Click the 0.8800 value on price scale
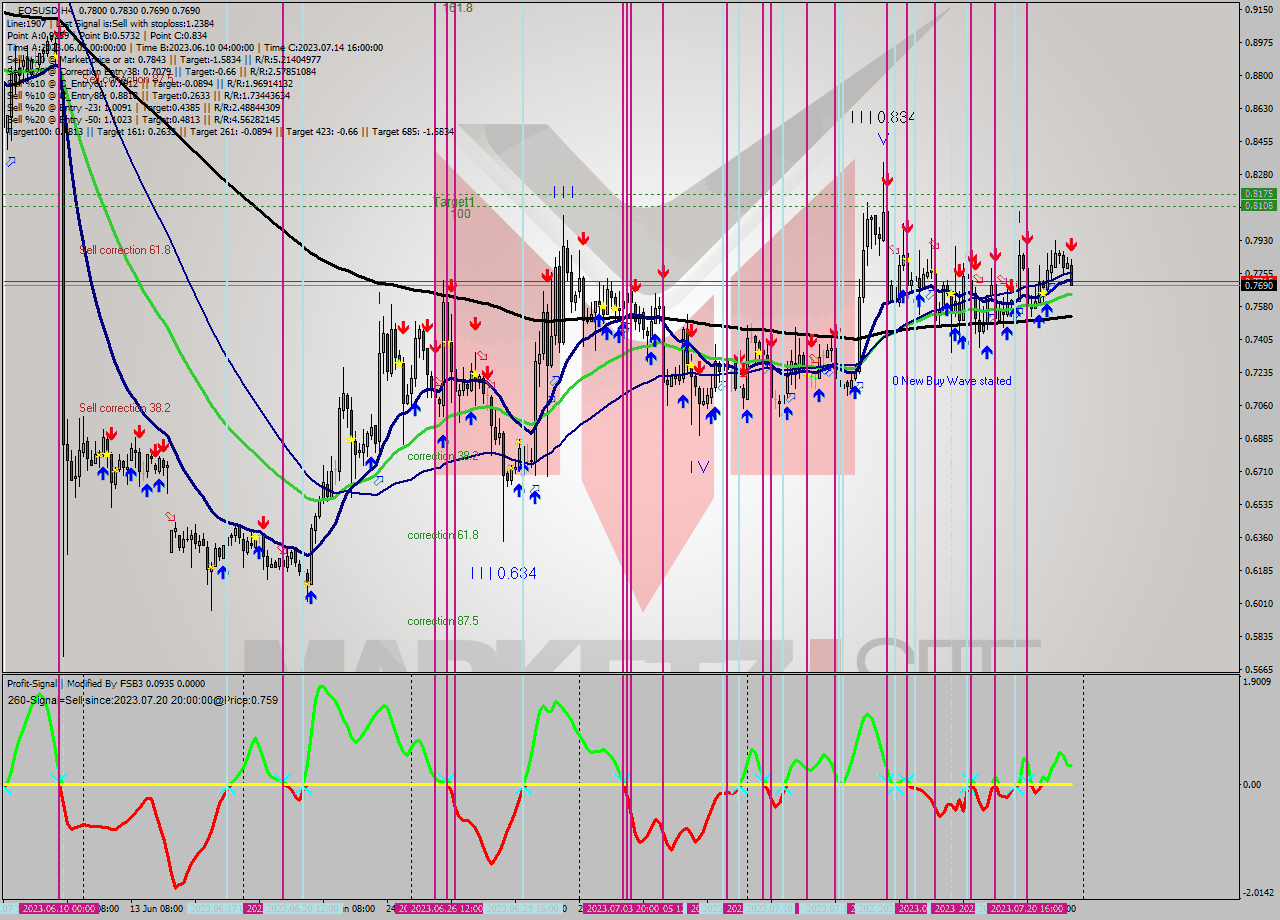 pyautogui.click(x=1258, y=75)
